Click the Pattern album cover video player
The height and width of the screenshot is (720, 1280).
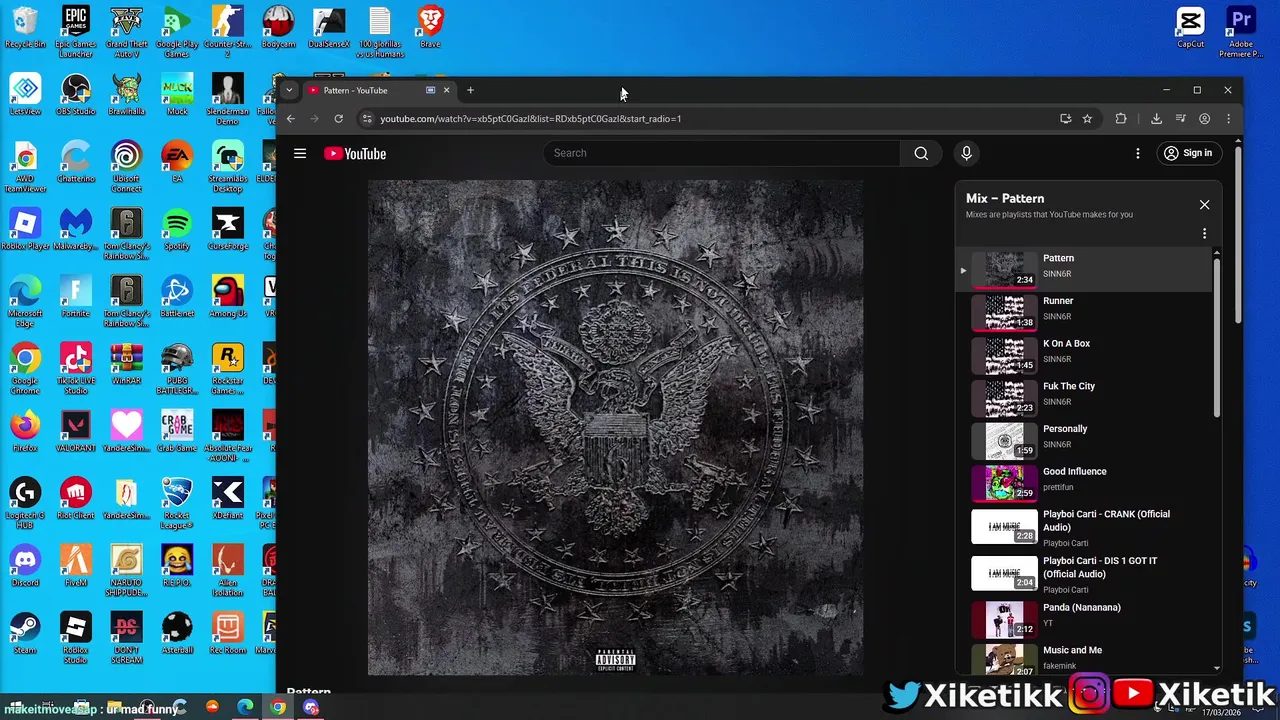coord(615,427)
